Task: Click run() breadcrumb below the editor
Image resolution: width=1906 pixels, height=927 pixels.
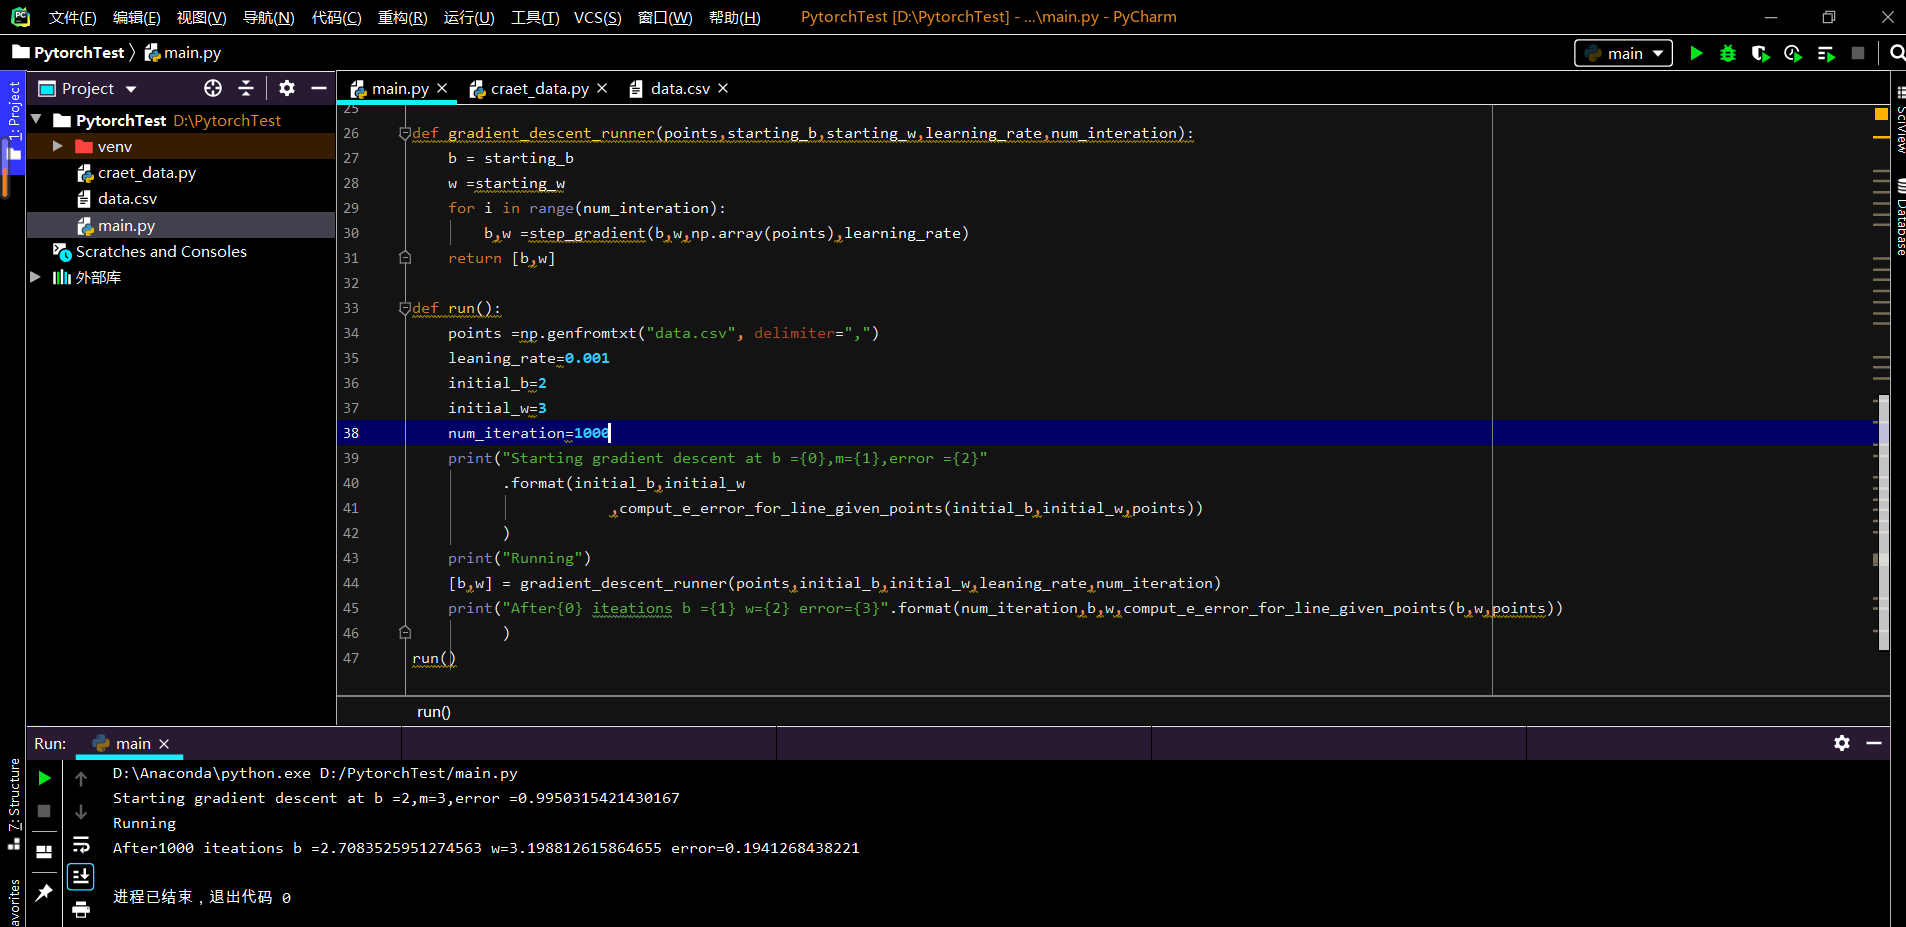Action: coord(434,712)
